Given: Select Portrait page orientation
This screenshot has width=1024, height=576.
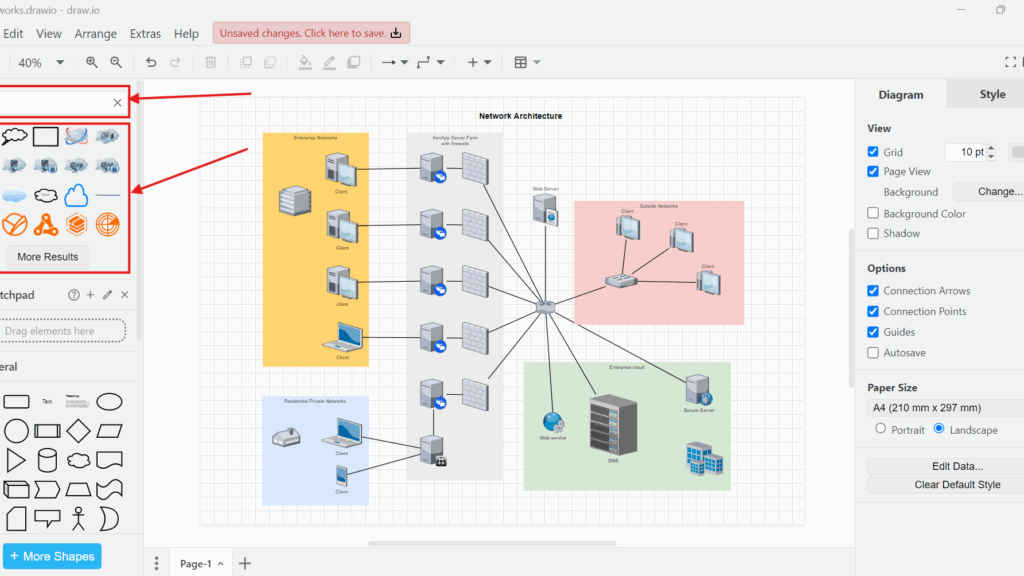Looking at the screenshot, I should 880,429.
